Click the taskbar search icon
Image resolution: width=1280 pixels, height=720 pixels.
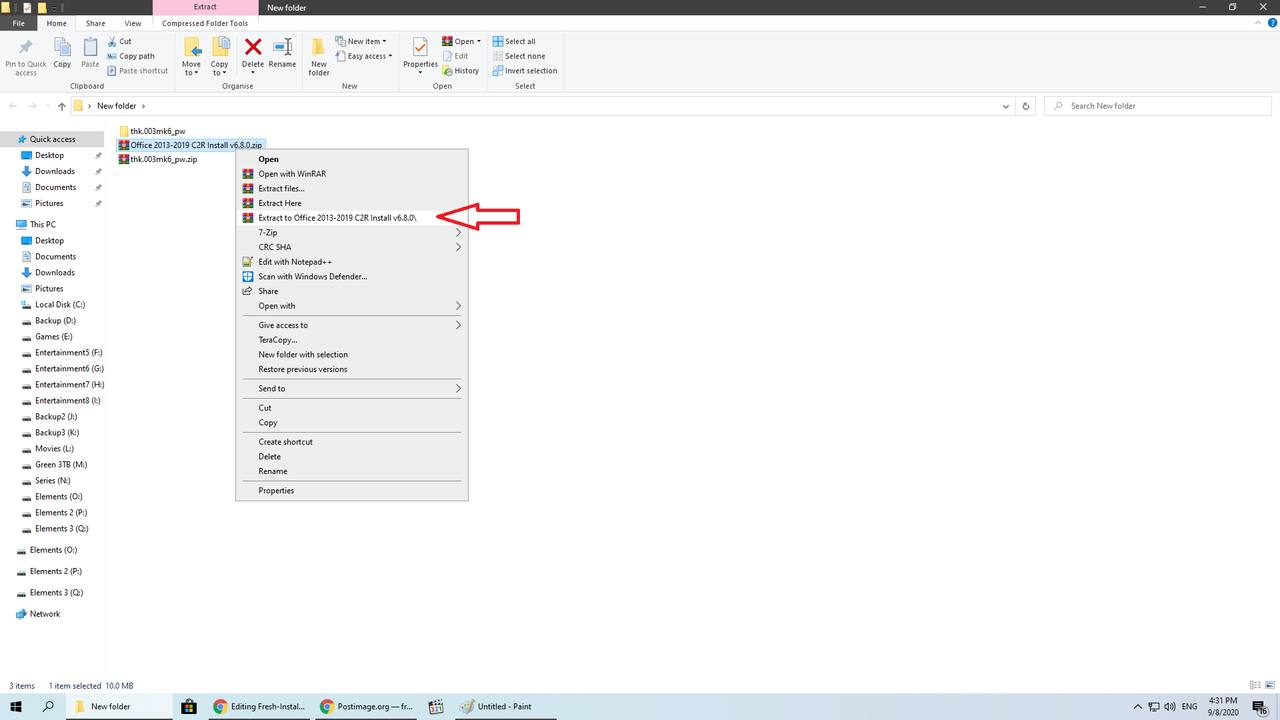pyautogui.click(x=48, y=706)
